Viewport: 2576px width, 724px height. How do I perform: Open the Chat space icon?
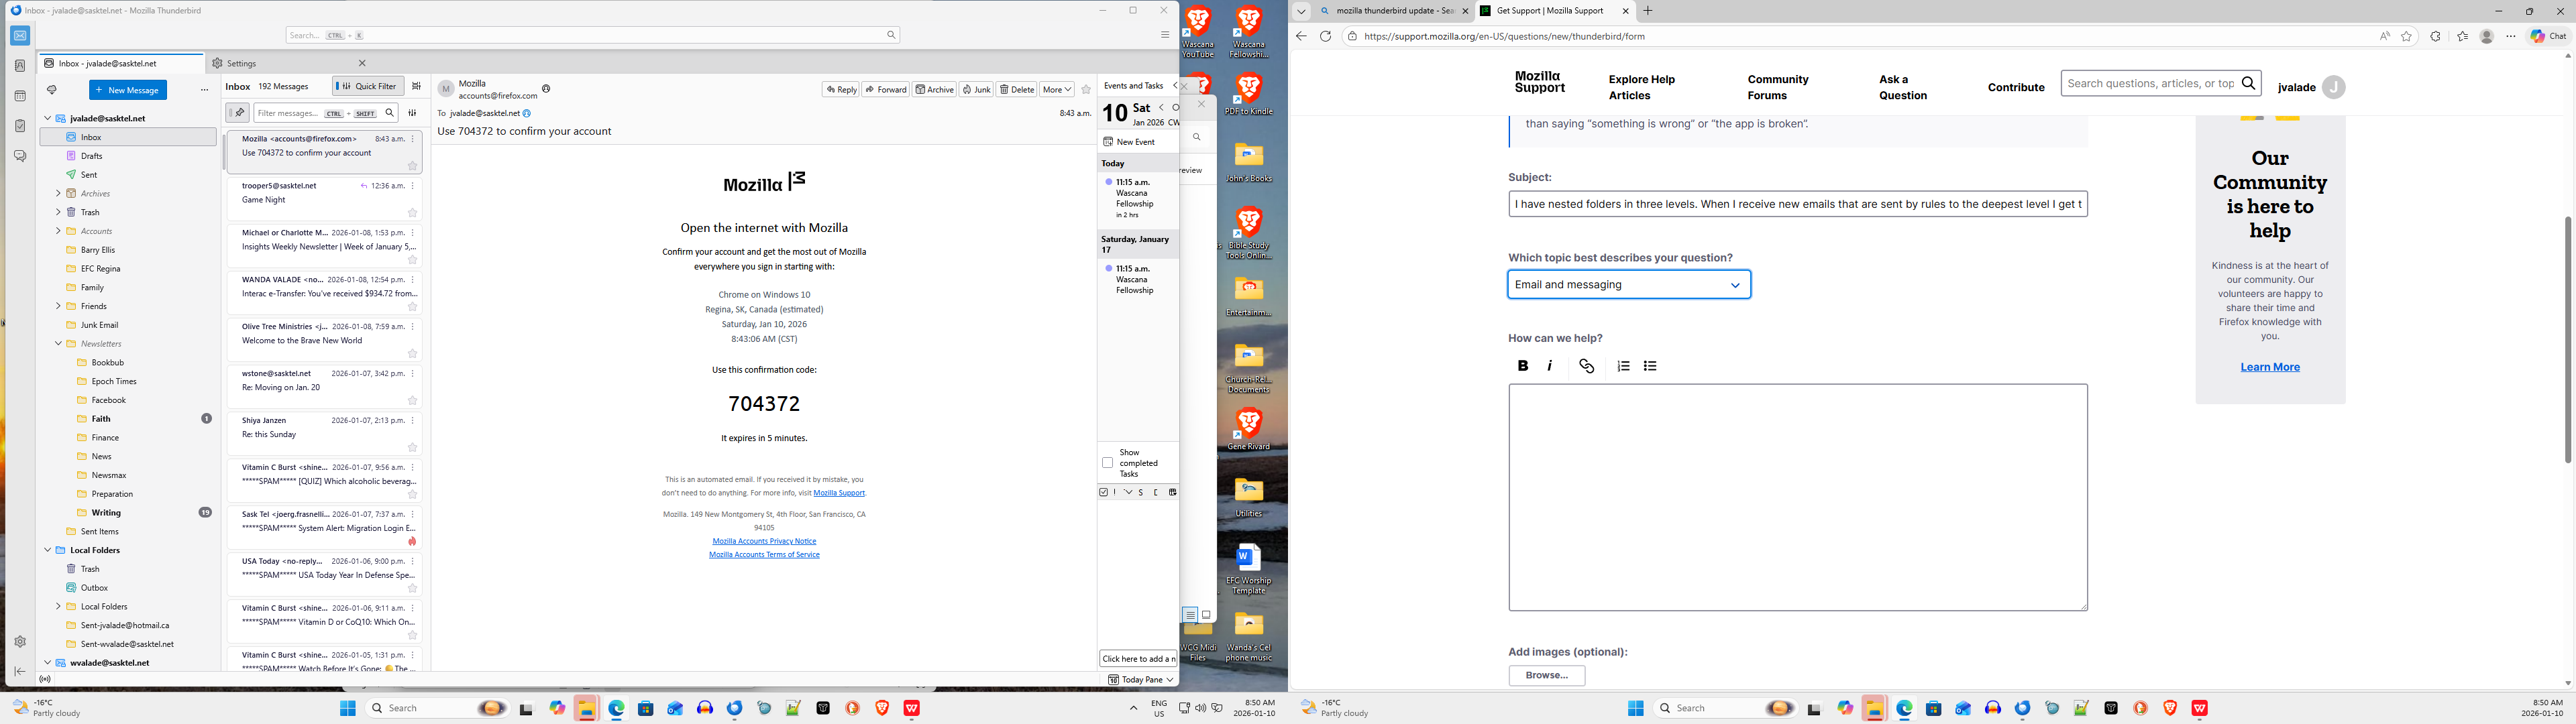pyautogui.click(x=20, y=156)
